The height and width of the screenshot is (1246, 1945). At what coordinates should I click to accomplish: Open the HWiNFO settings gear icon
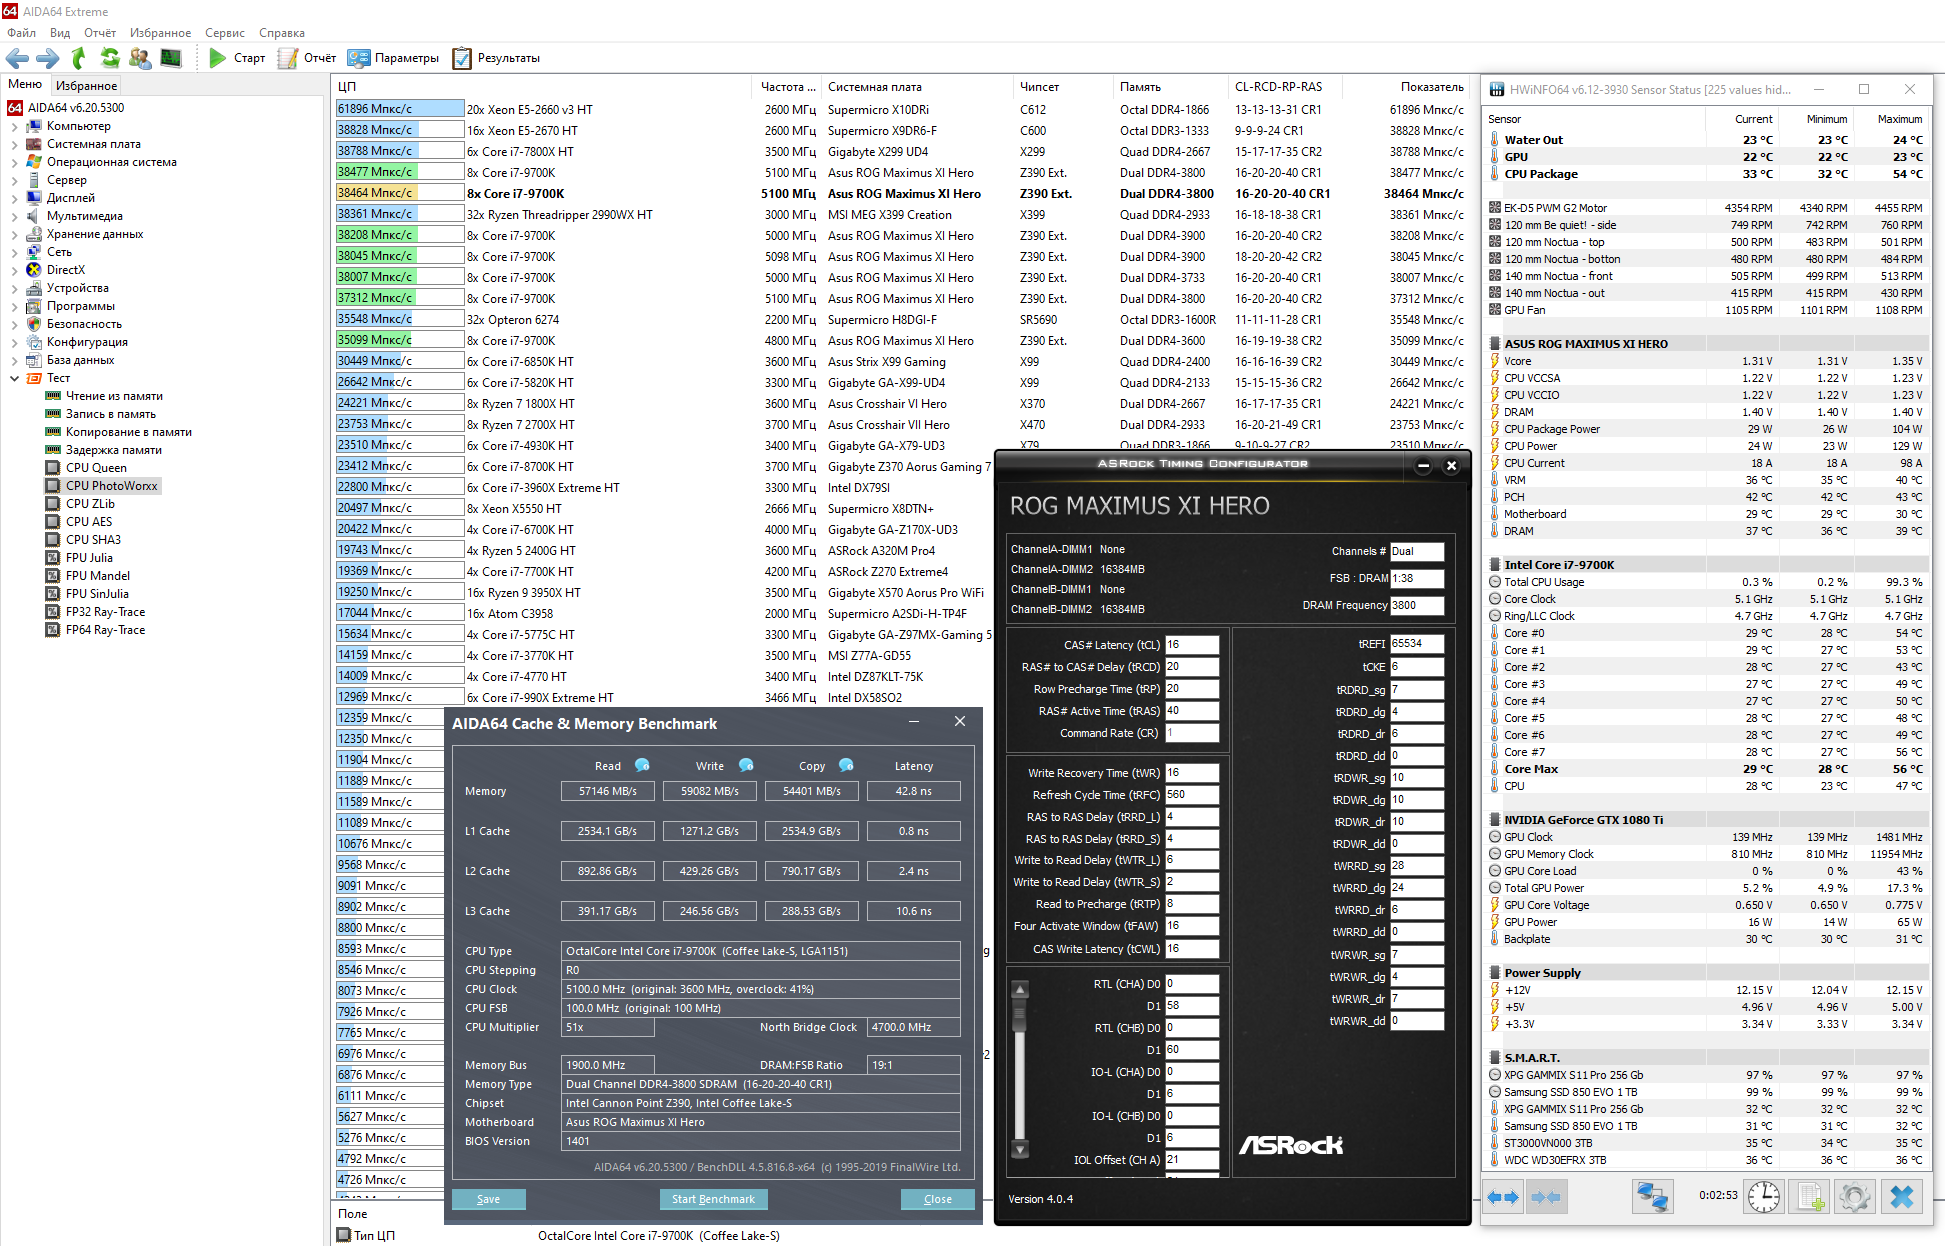tap(1854, 1196)
